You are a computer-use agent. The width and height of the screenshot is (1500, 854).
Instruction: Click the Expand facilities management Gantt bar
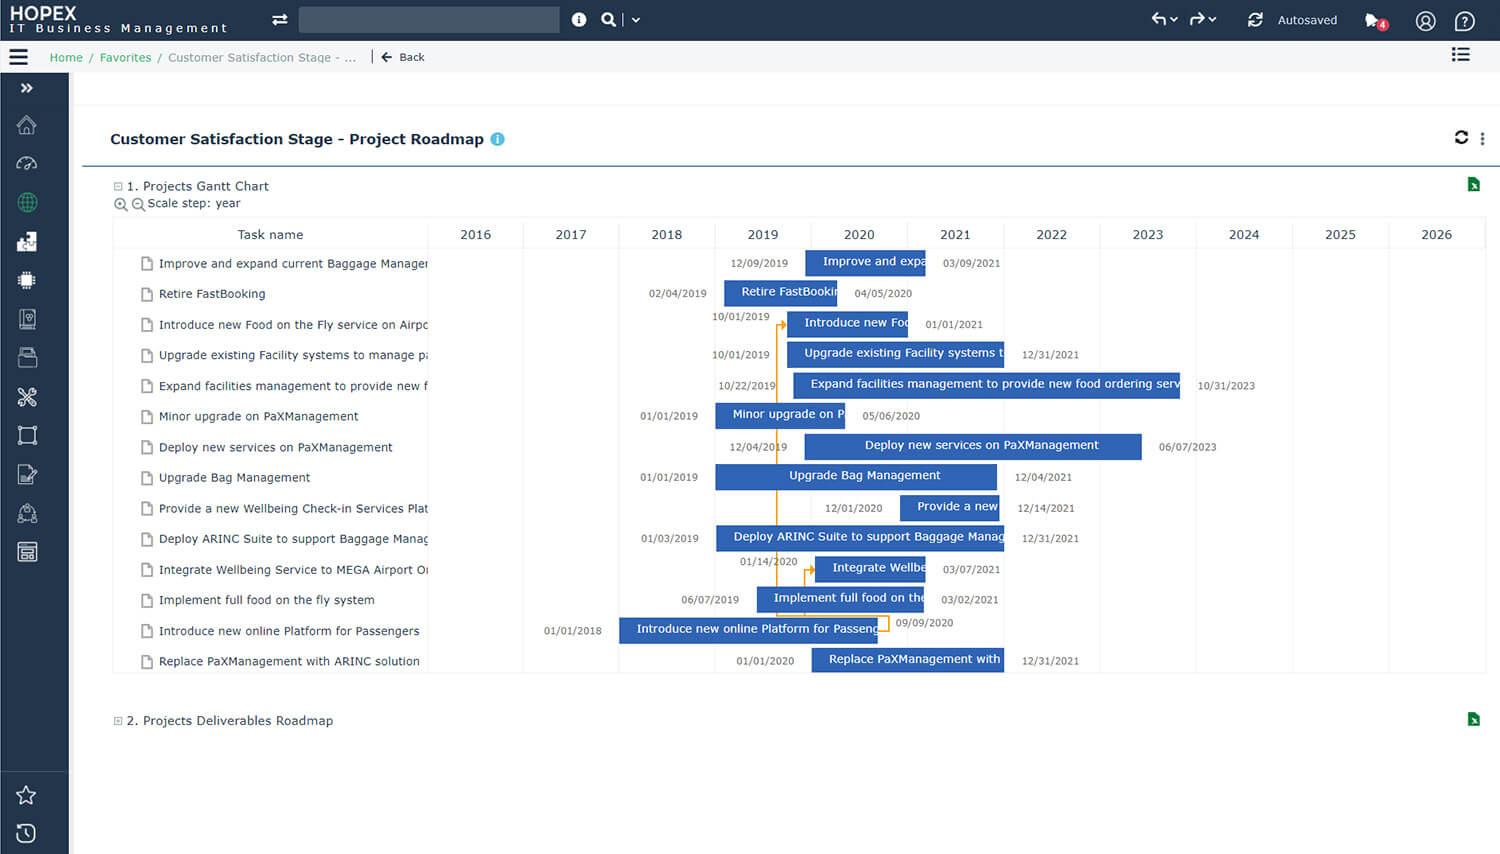pyautogui.click(x=986, y=385)
